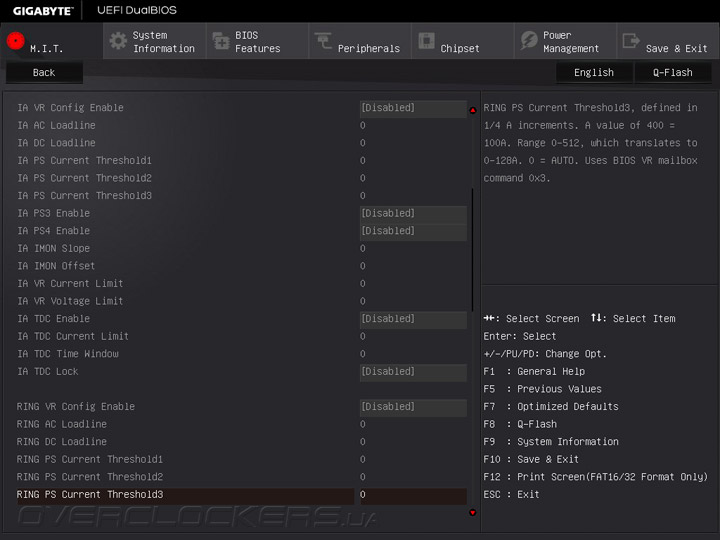Select the IA AC Loadline label
Image resolution: width=720 pixels, height=540 pixels.
point(56,125)
